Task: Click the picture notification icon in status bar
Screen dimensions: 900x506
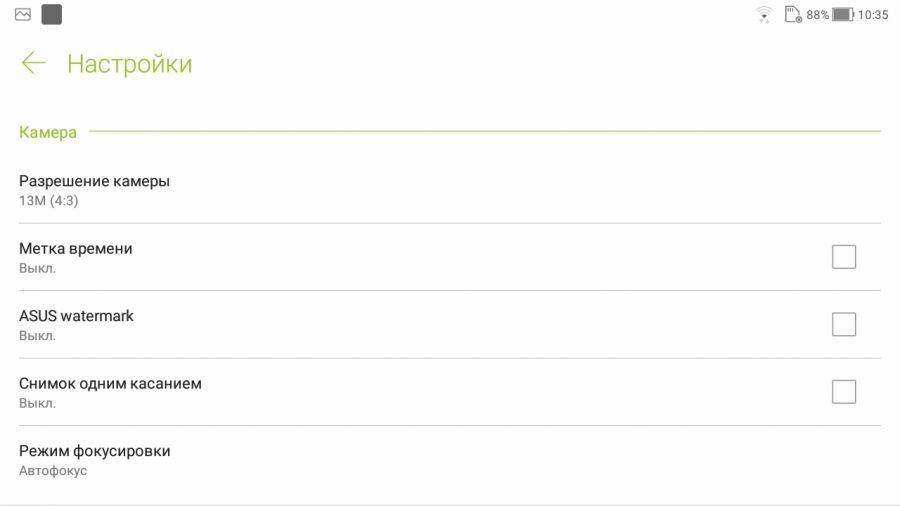Action: pyautogui.click(x=23, y=15)
